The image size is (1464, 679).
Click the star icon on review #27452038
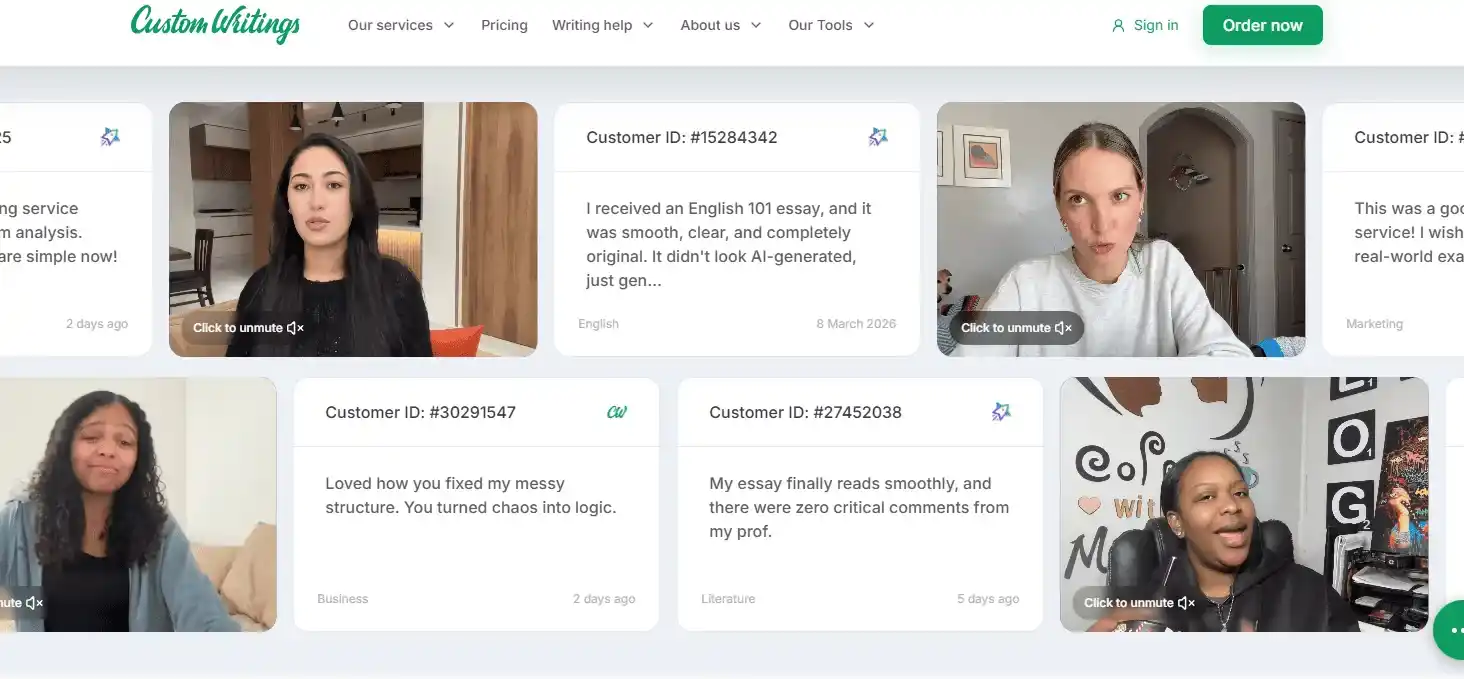tap(1001, 412)
